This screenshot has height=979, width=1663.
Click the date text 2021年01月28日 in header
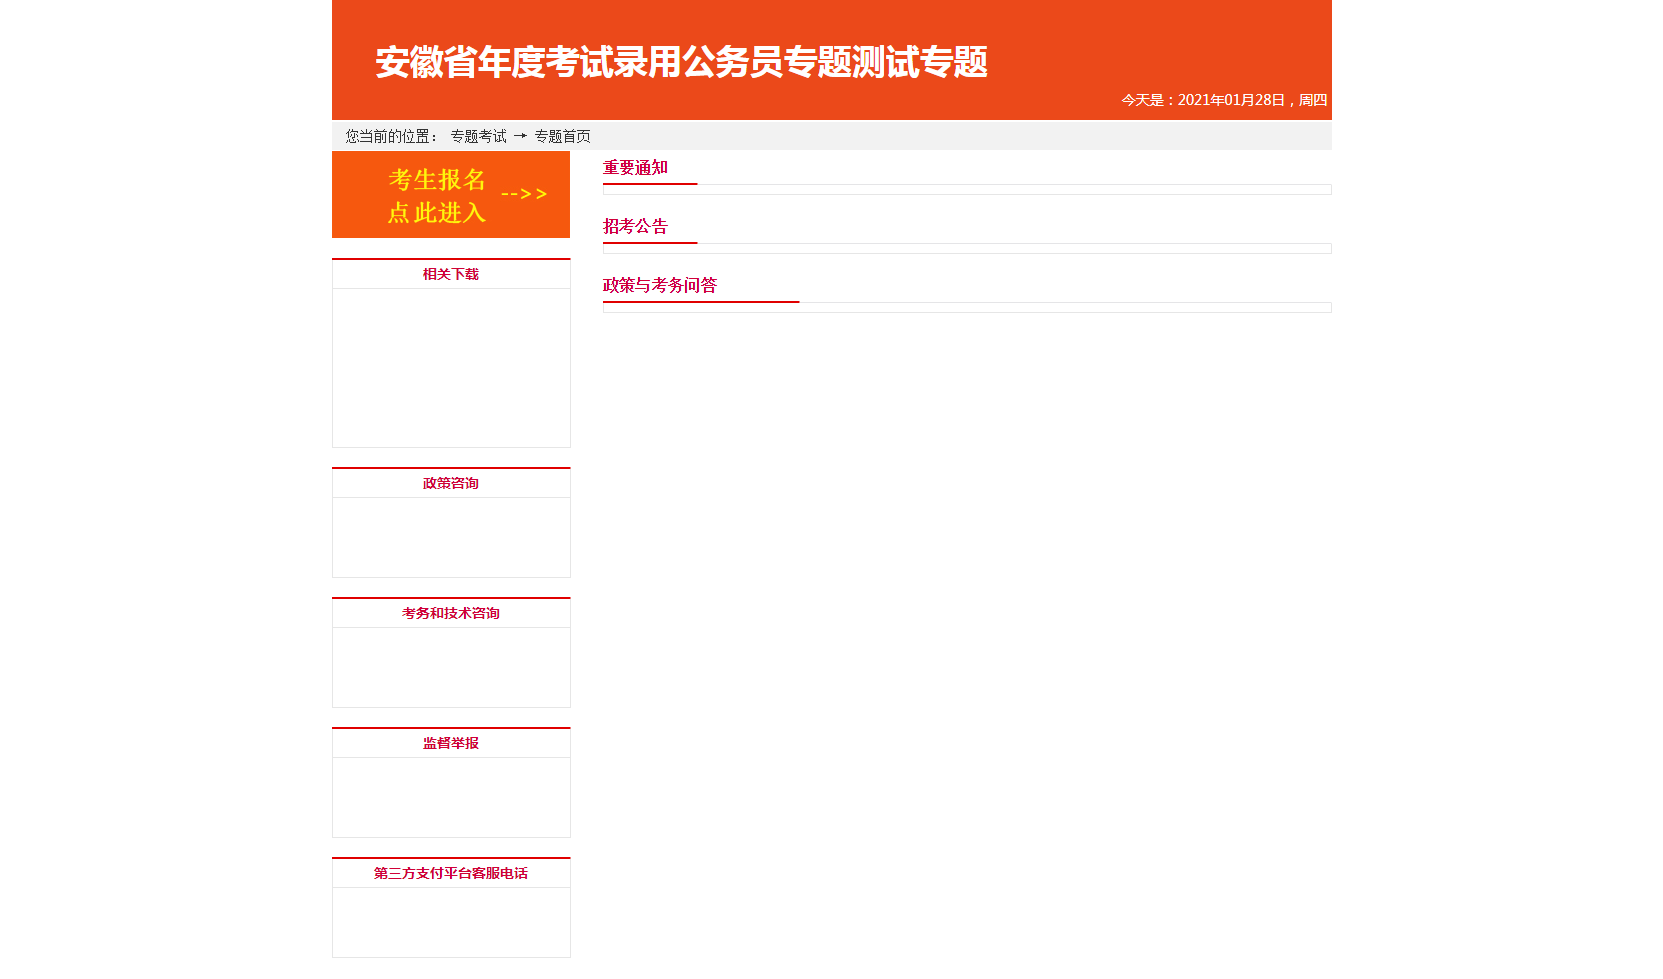tap(1231, 100)
